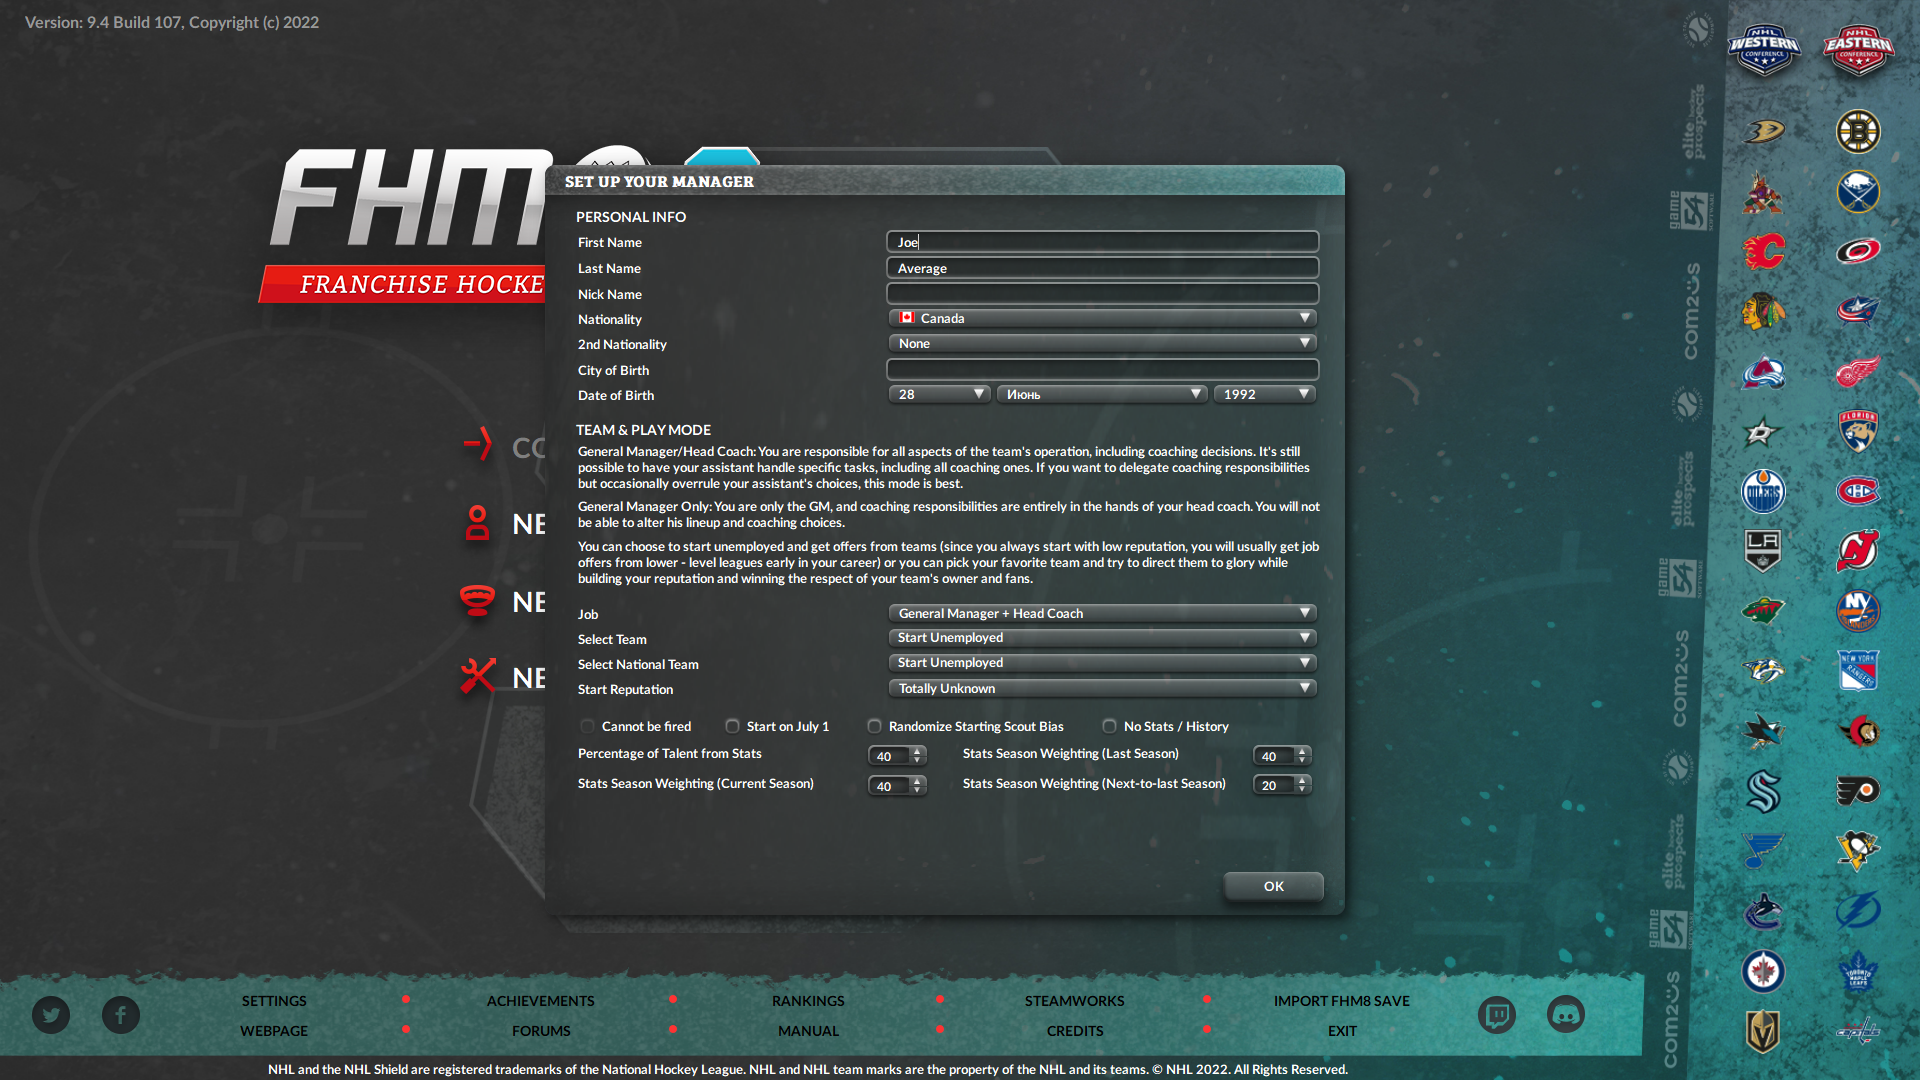Choose the Philadelphia Flyers logo
Viewport: 1920px width, 1080px height.
pyautogui.click(x=1858, y=791)
